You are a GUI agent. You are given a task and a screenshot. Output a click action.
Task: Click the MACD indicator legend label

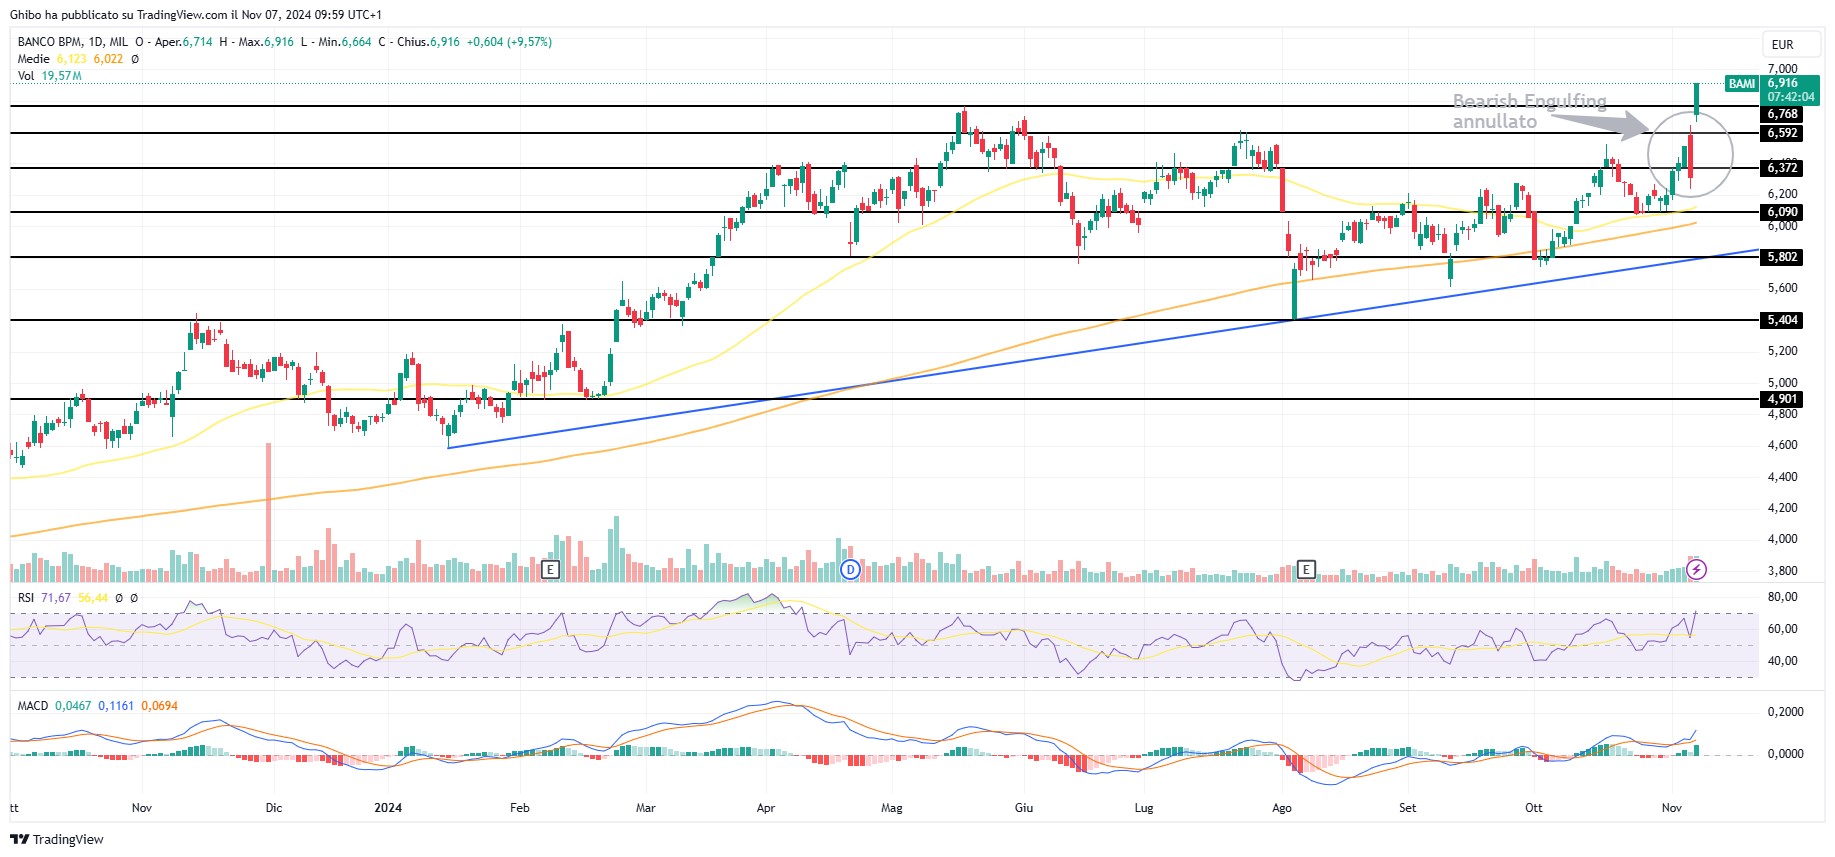[x=33, y=706]
